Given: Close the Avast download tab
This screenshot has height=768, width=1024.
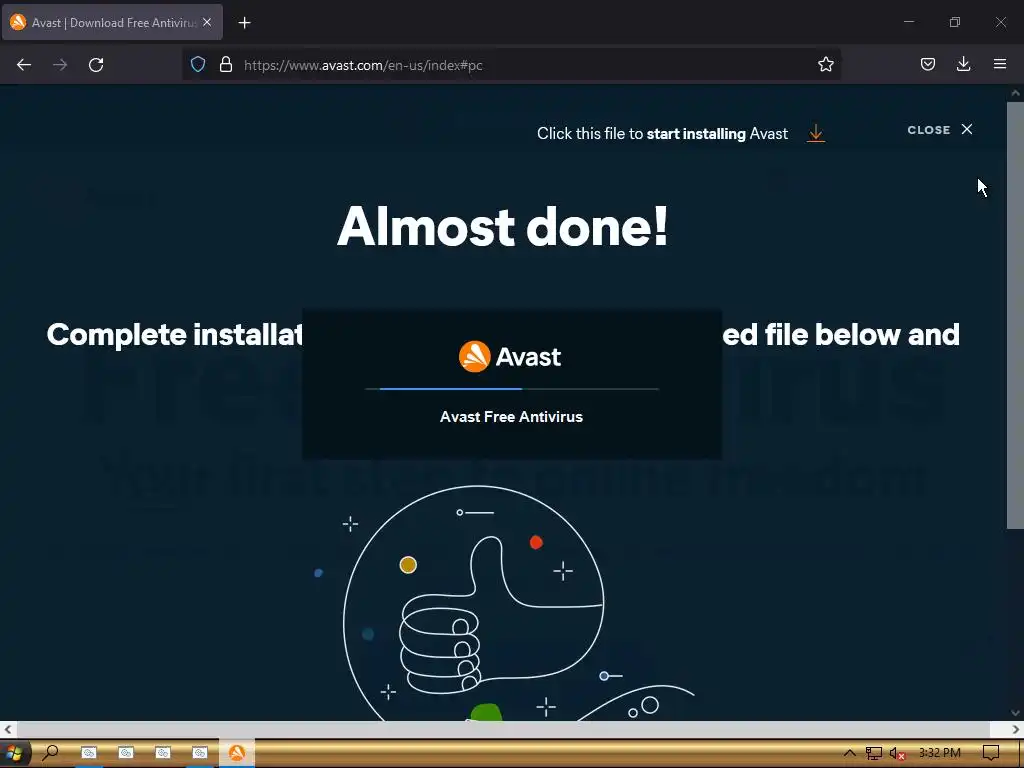Looking at the screenshot, I should coord(207,22).
